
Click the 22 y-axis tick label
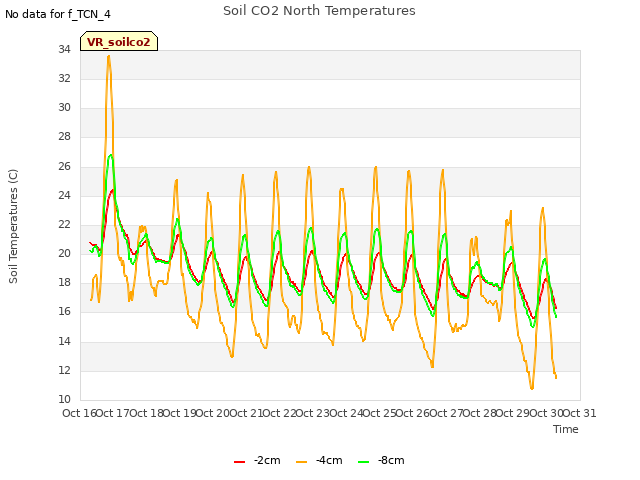click(x=64, y=224)
